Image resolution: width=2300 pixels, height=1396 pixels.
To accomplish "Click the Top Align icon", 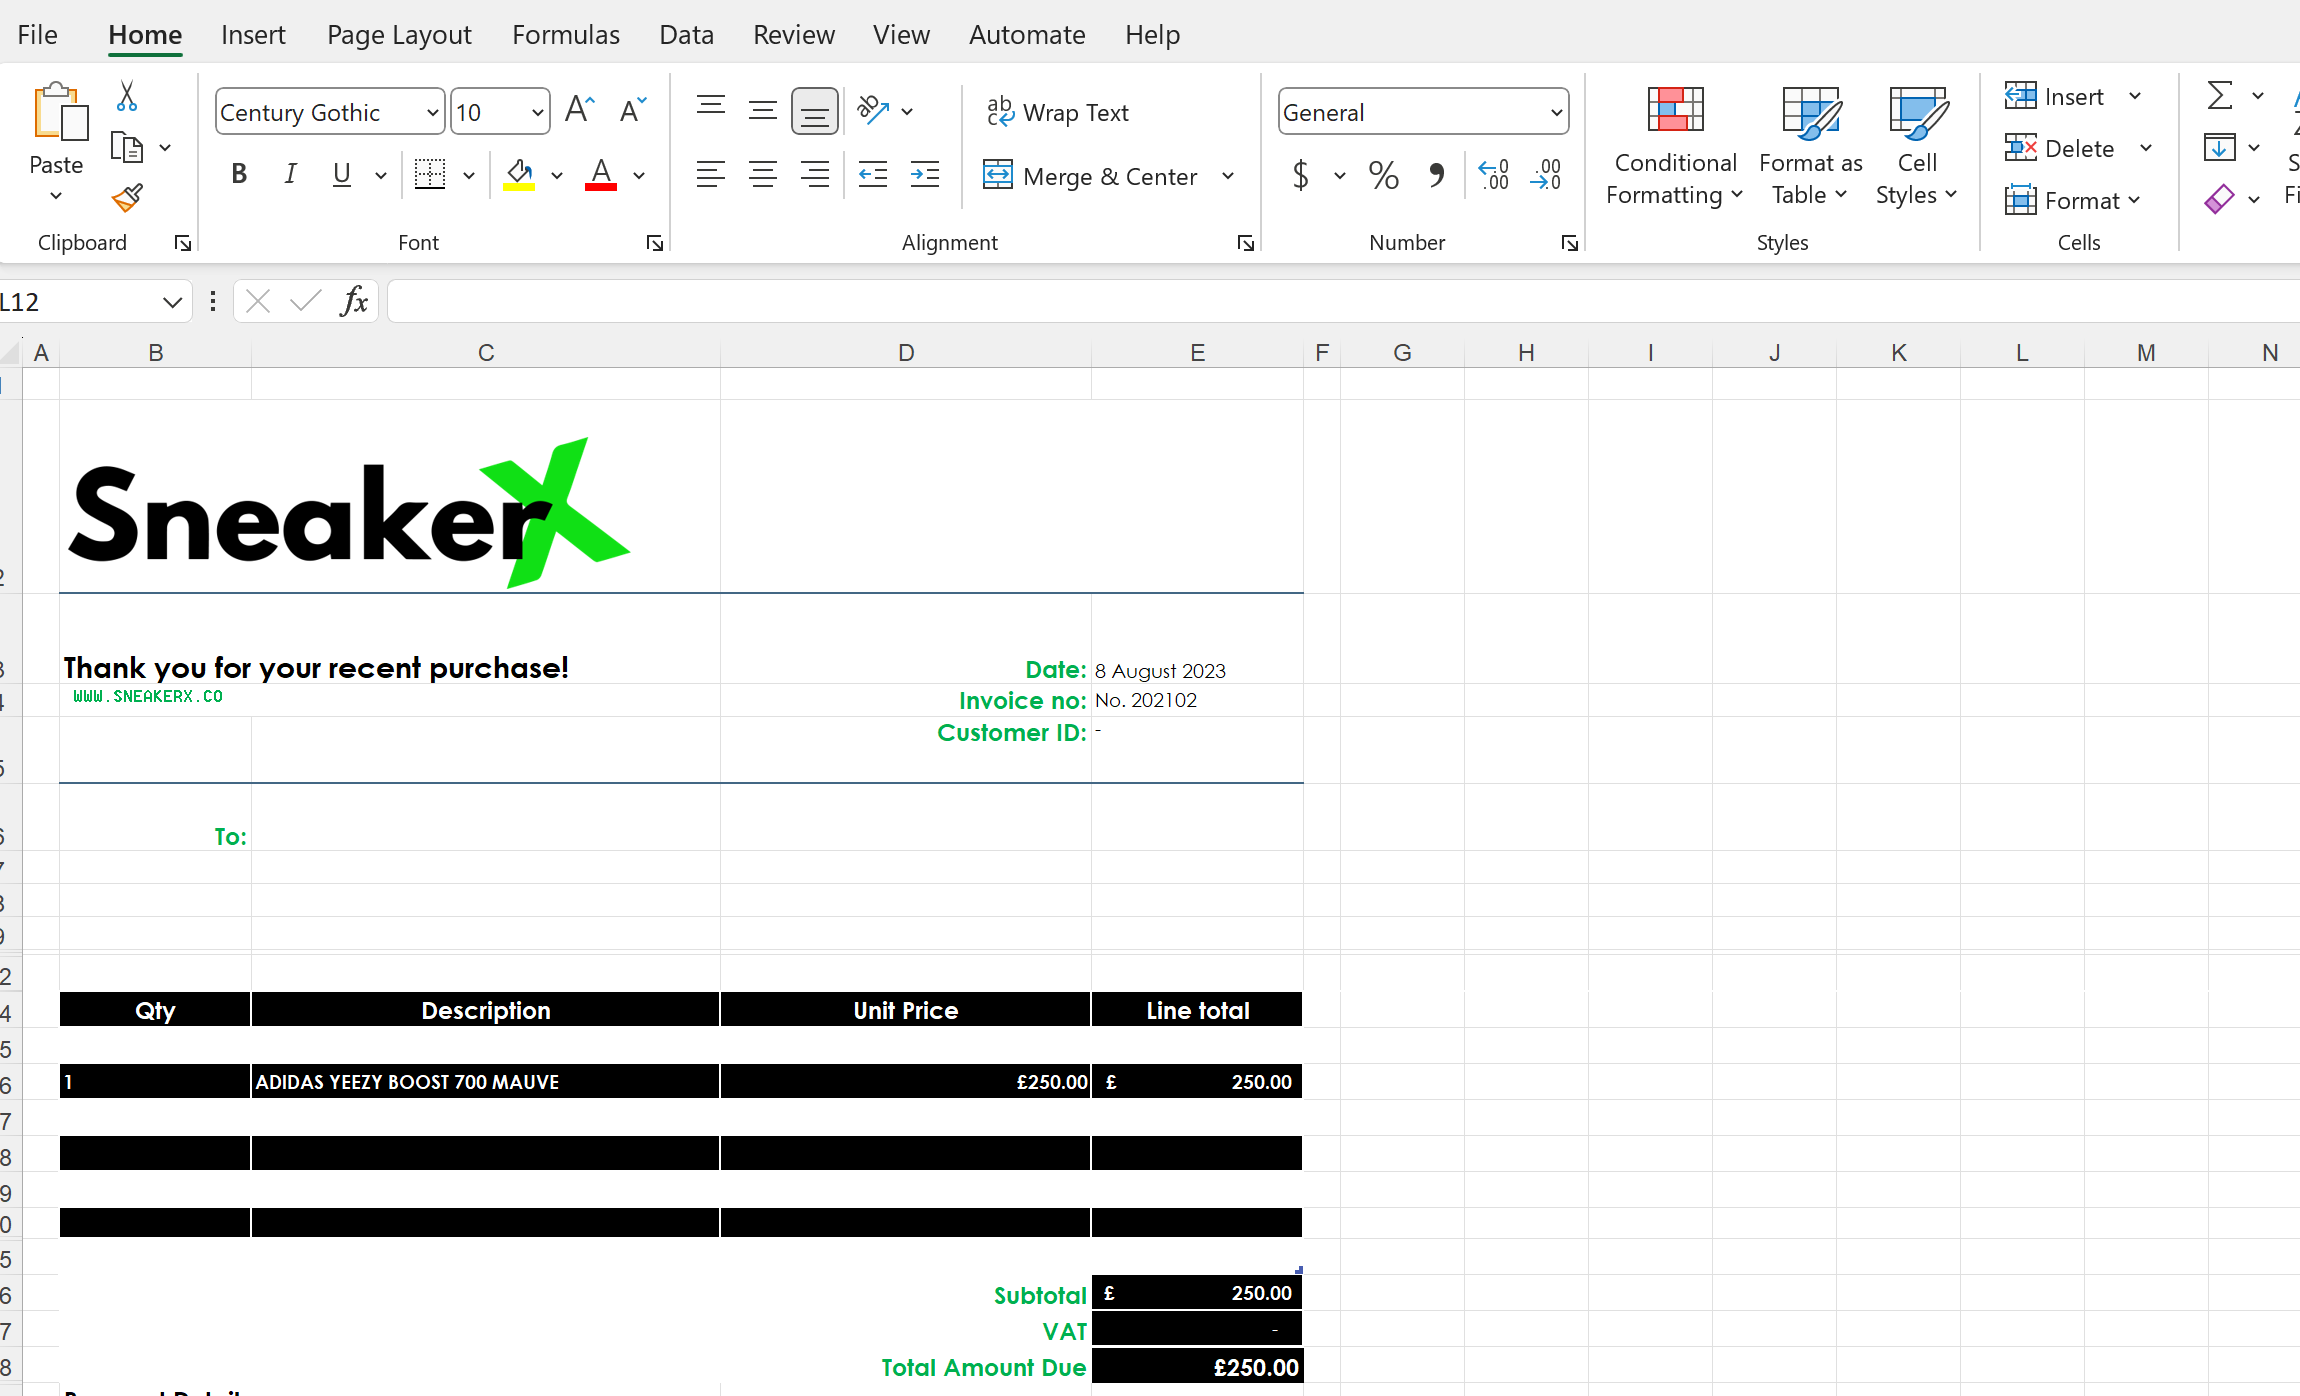I will [711, 107].
